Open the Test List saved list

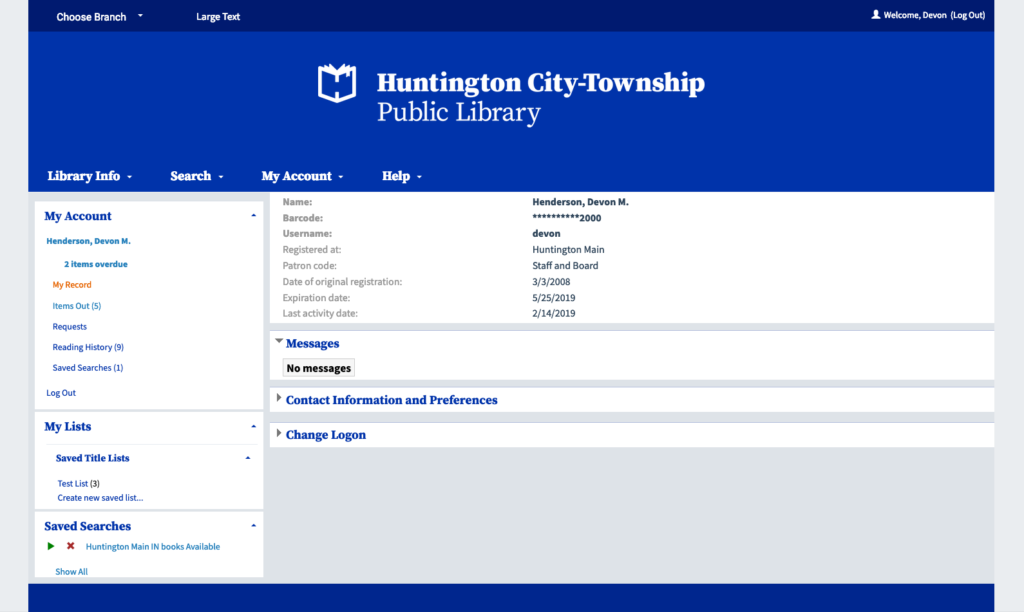pyautogui.click(x=72, y=483)
